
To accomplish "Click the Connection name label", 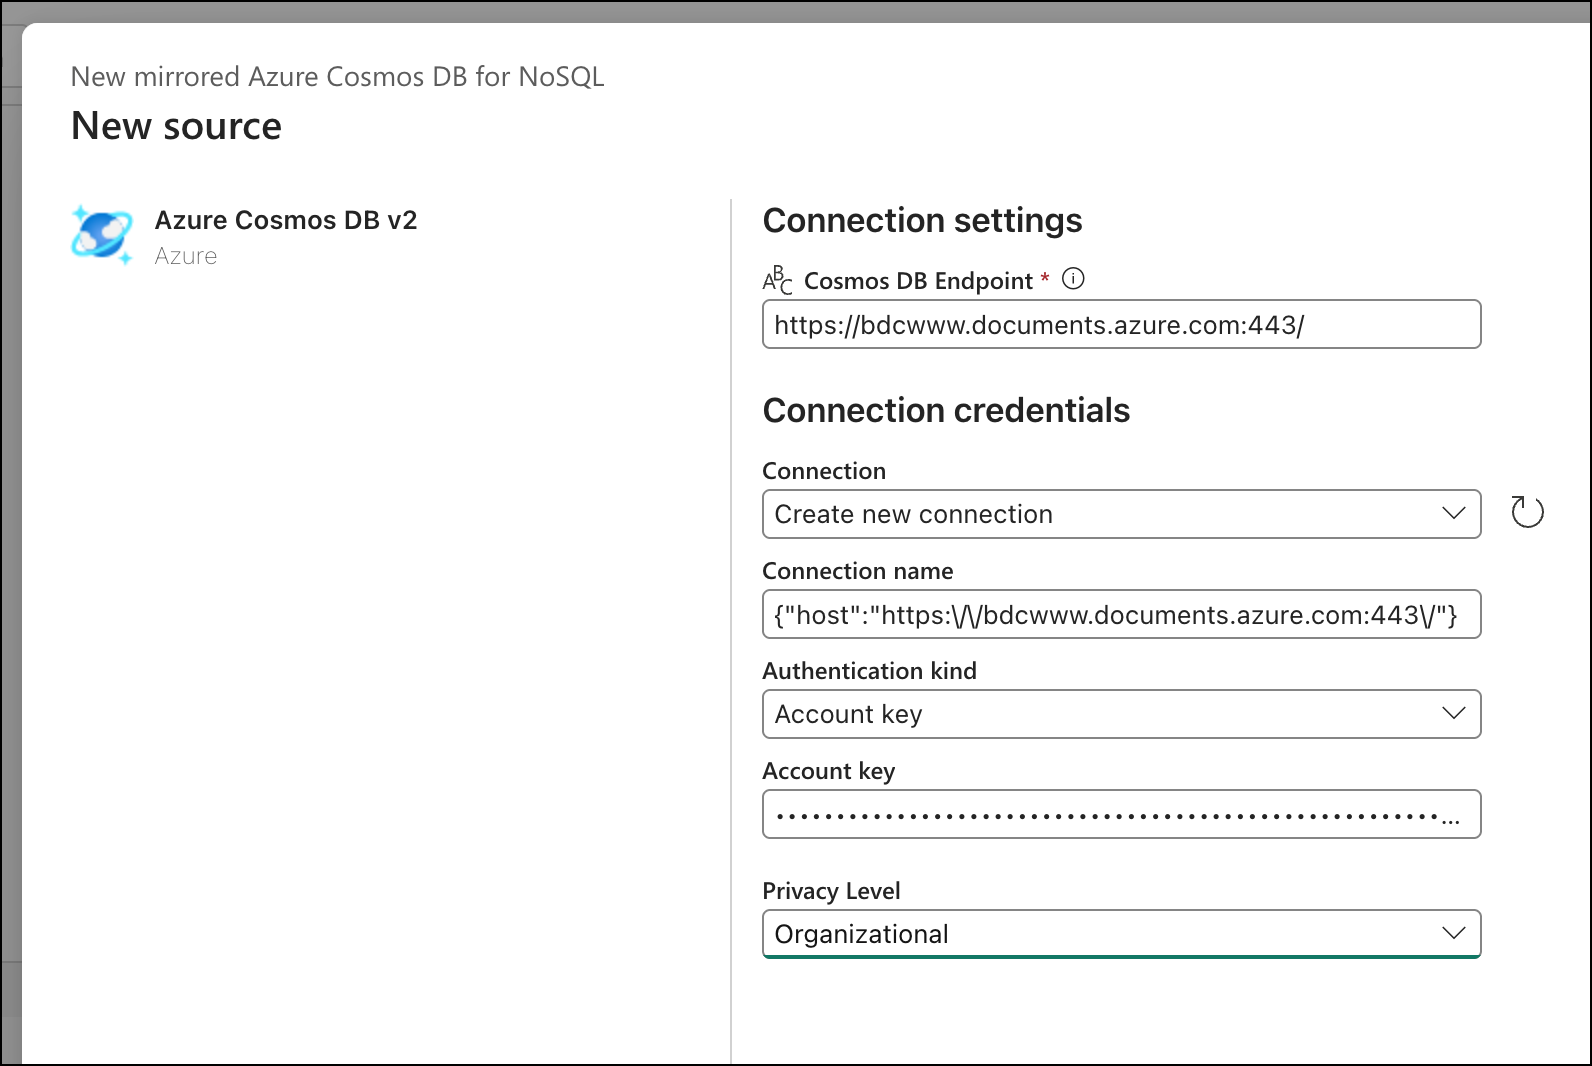I will 858,571.
